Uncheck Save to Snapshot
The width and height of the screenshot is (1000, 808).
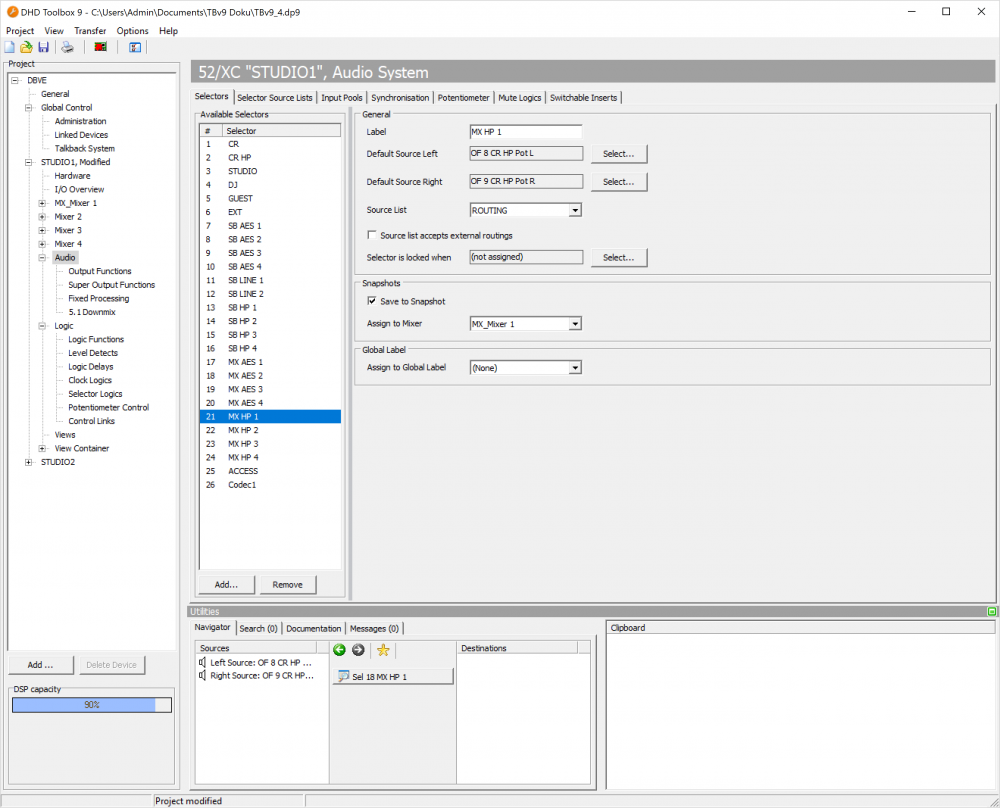(x=373, y=301)
